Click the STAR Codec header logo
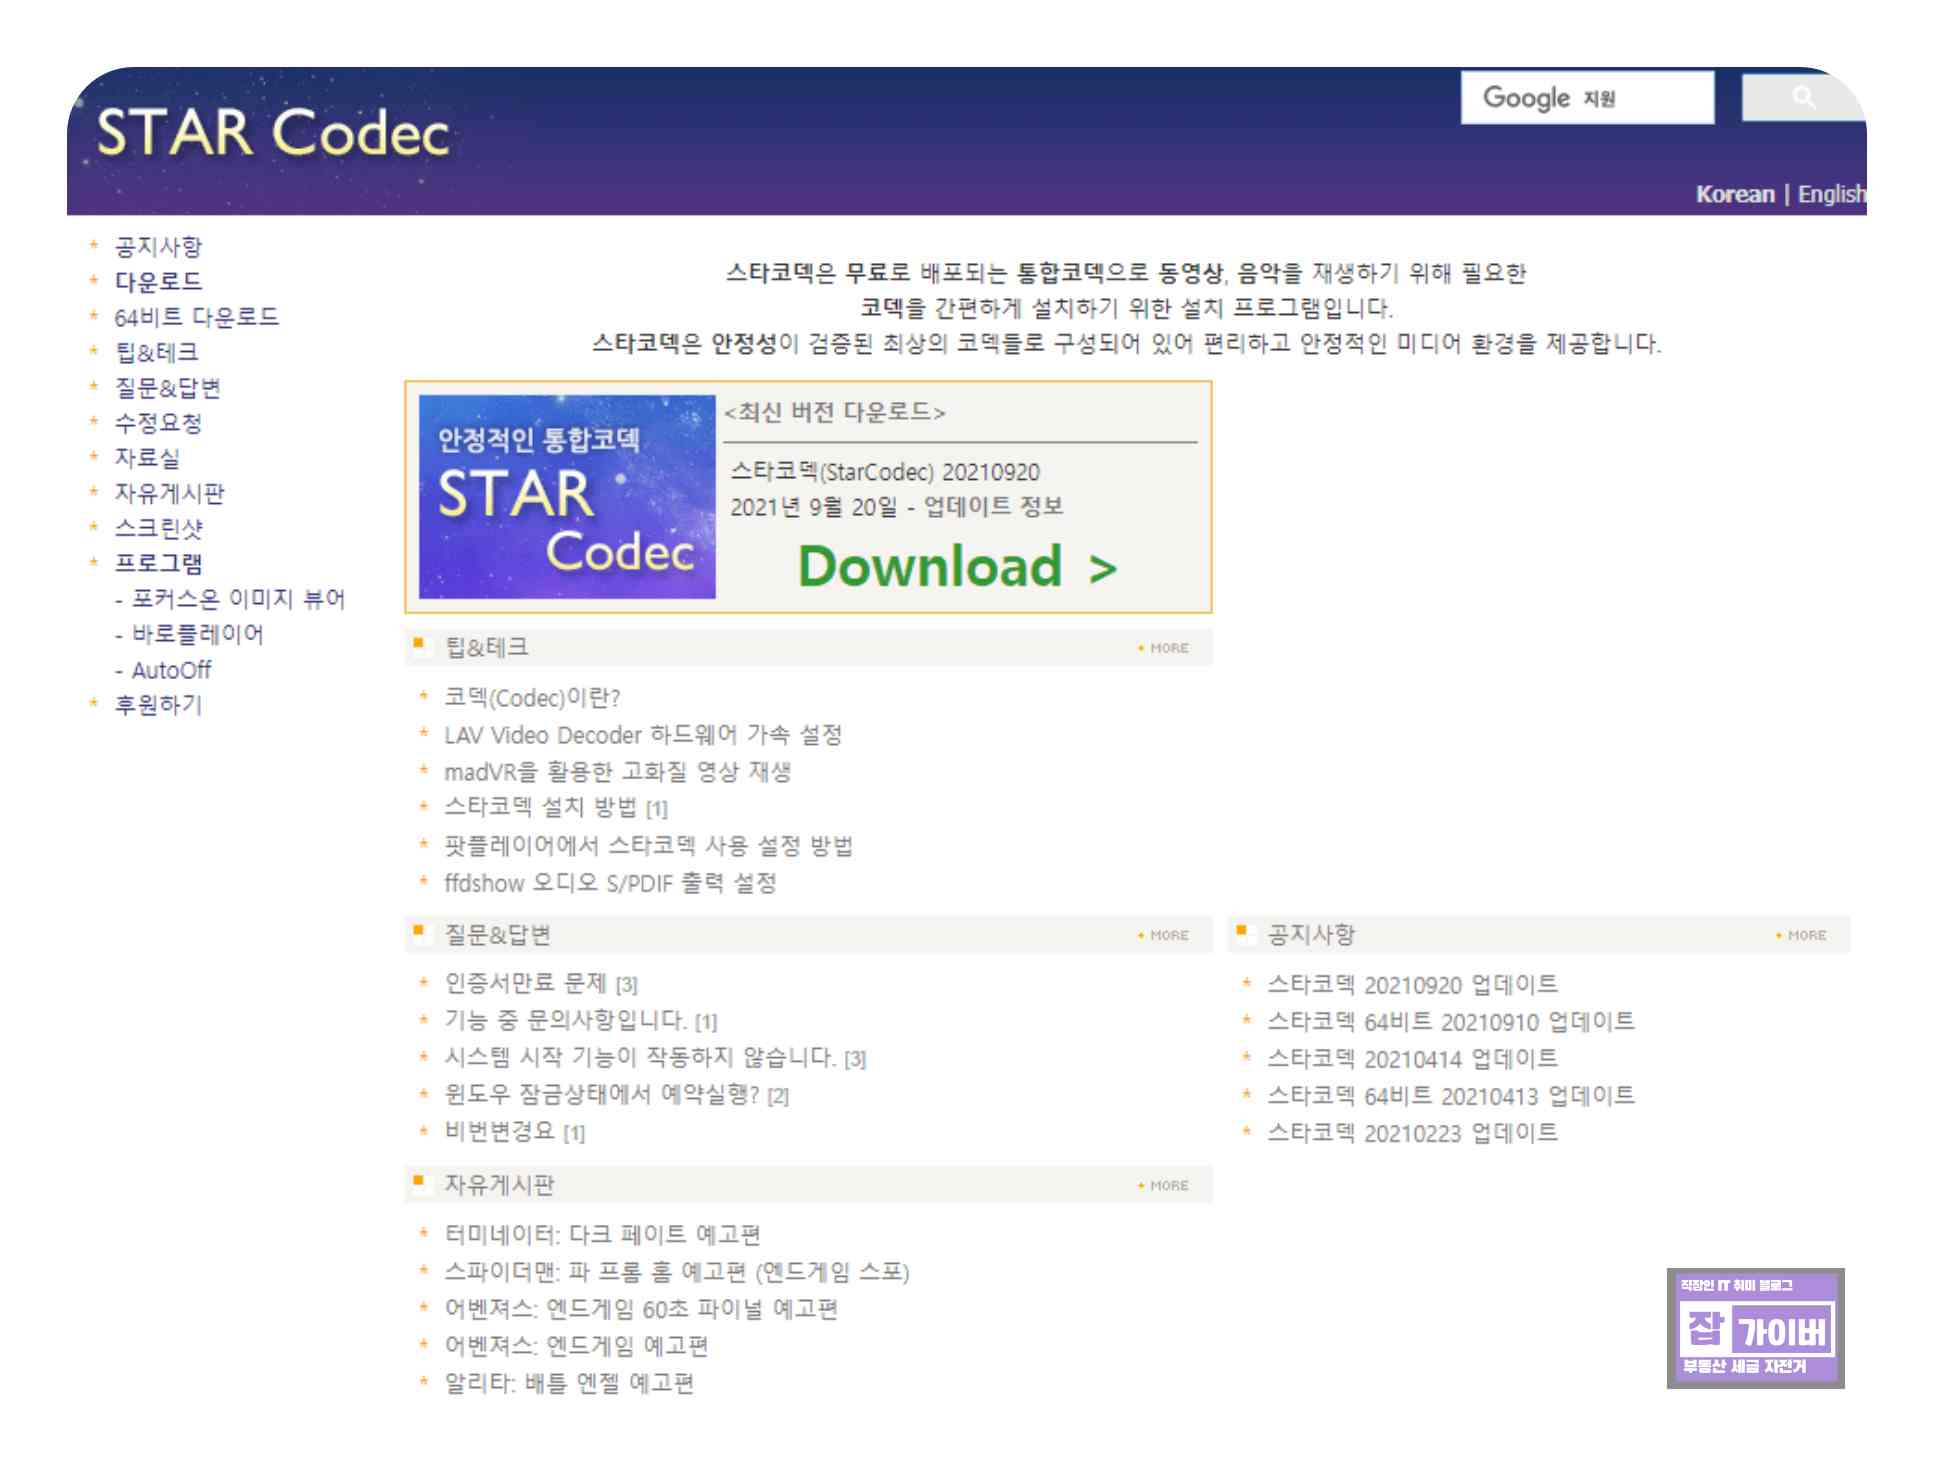The height and width of the screenshot is (1474, 1934). tap(273, 134)
